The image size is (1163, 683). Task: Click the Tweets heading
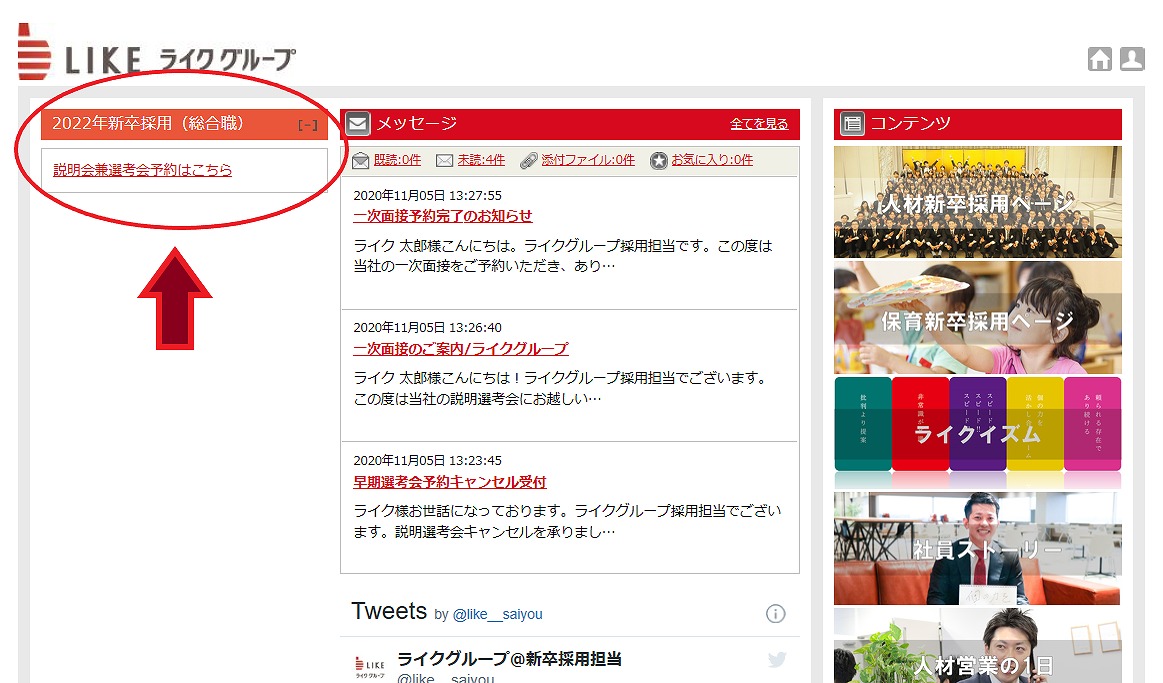coord(389,611)
